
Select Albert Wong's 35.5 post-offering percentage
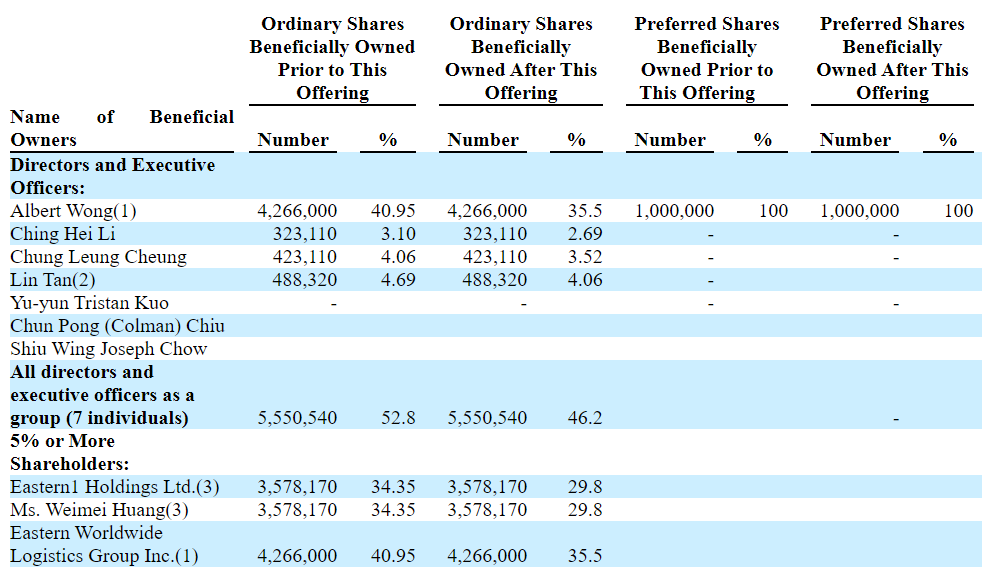585,211
